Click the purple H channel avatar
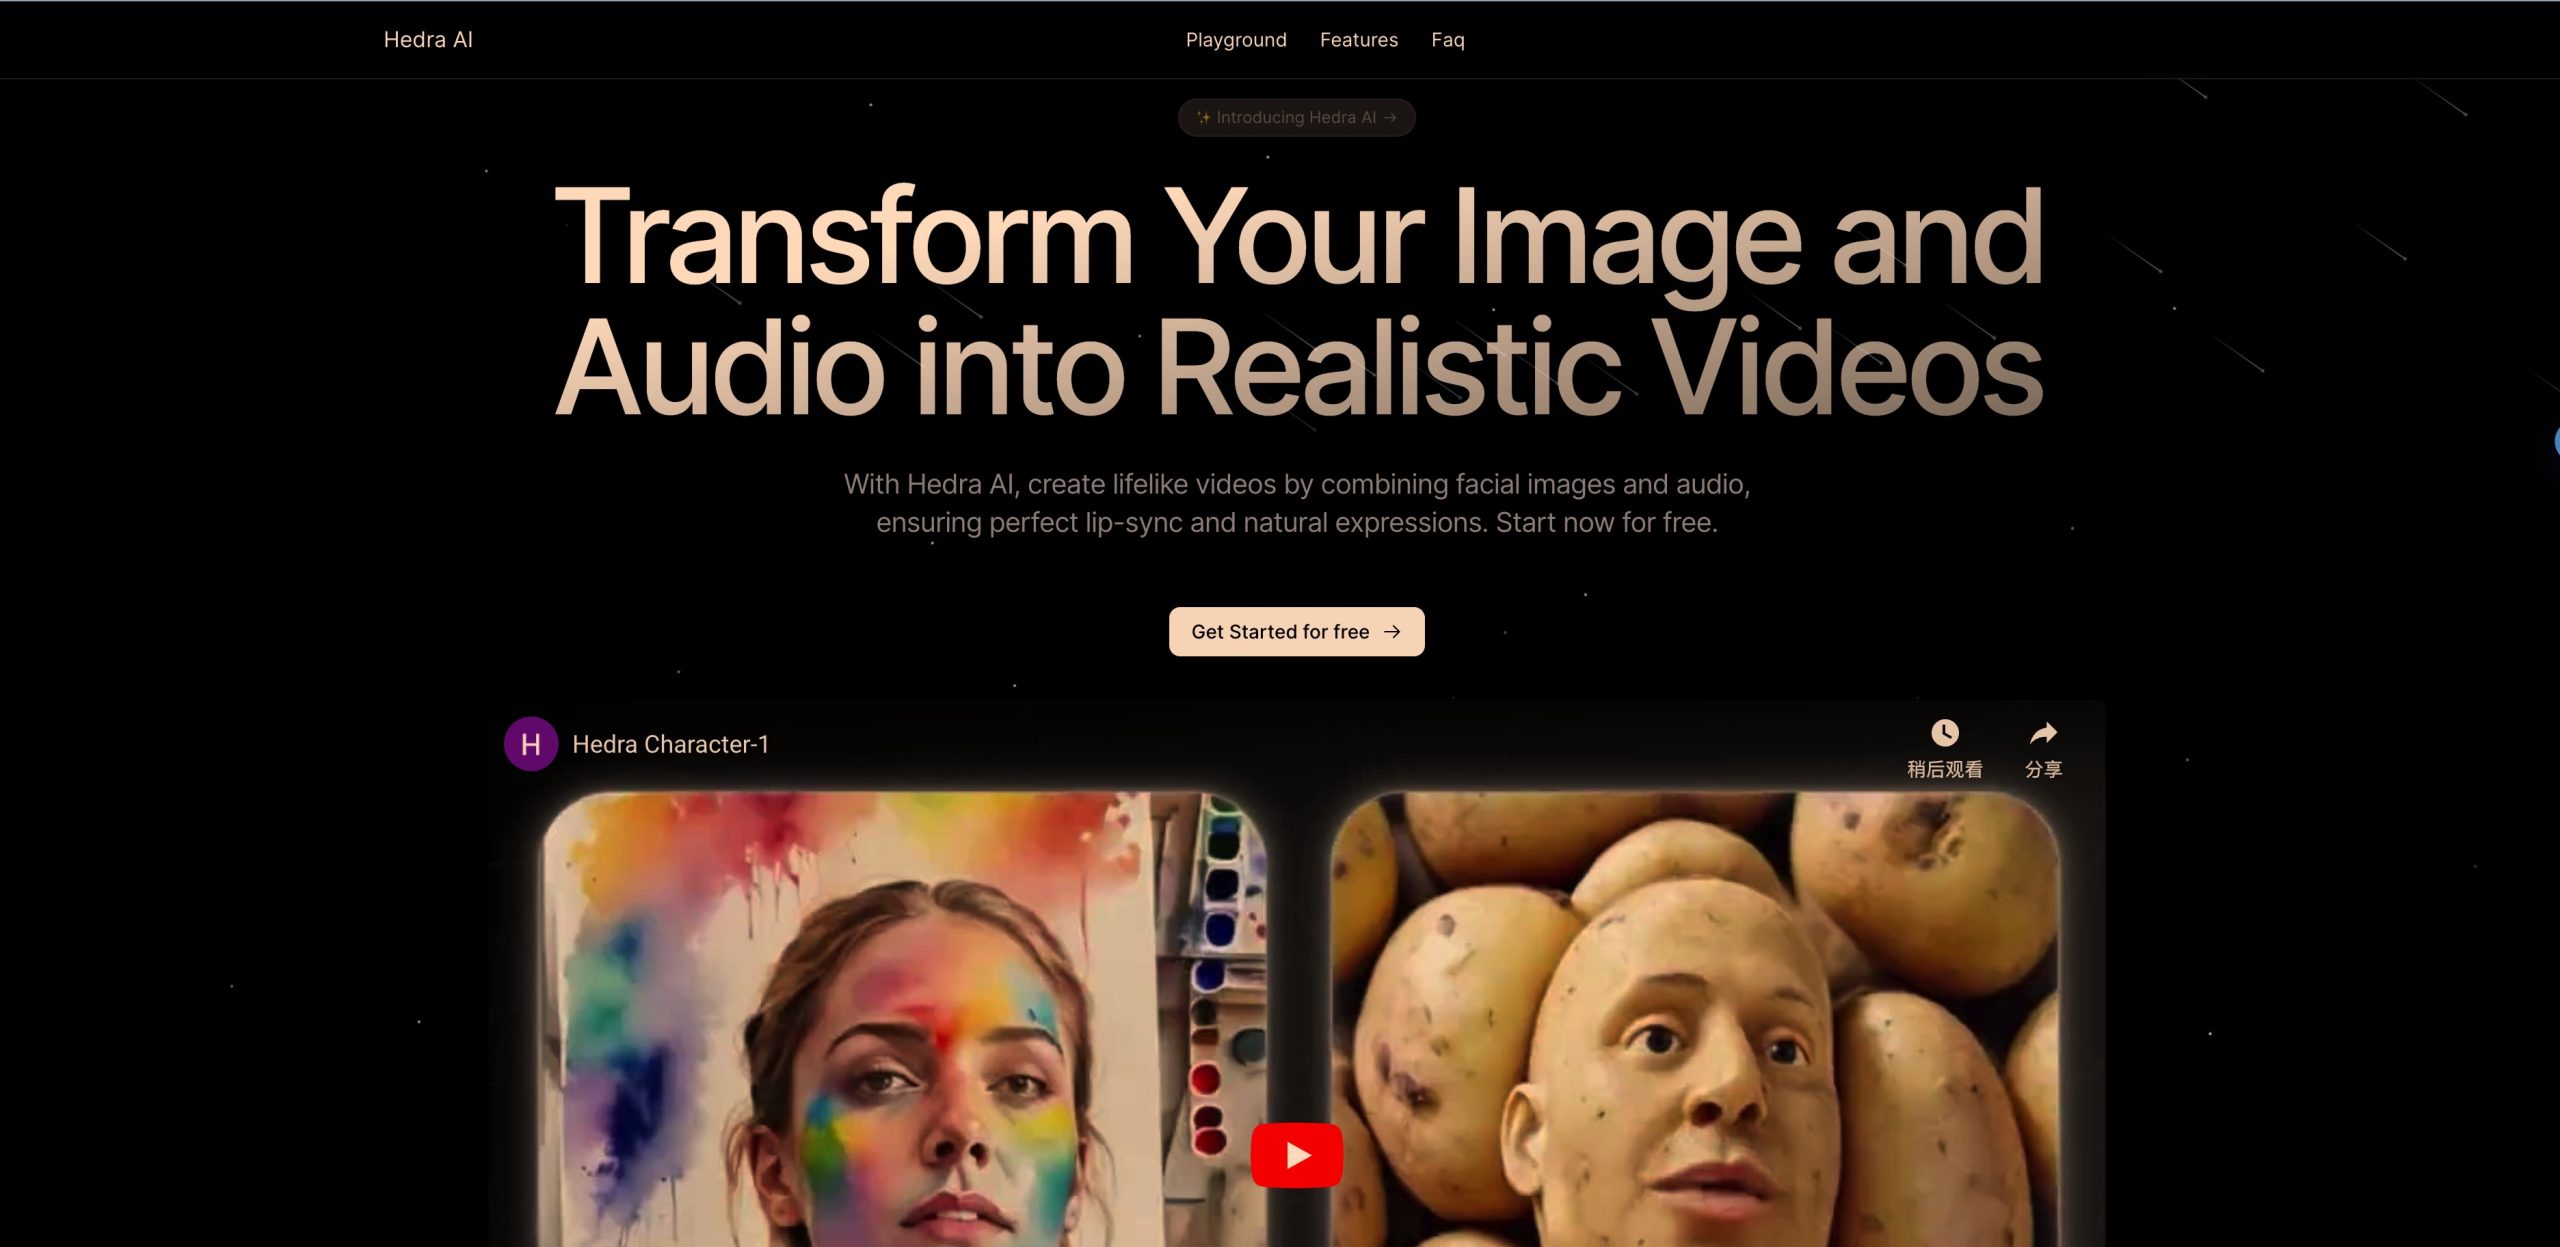2560x1247 pixels. coord(530,744)
